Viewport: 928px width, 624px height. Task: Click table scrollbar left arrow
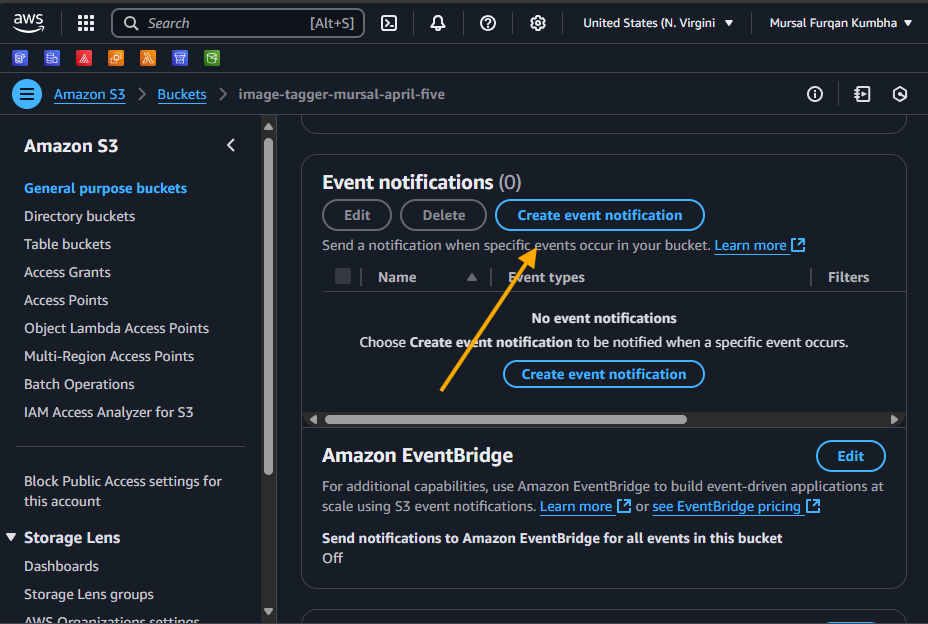313,419
